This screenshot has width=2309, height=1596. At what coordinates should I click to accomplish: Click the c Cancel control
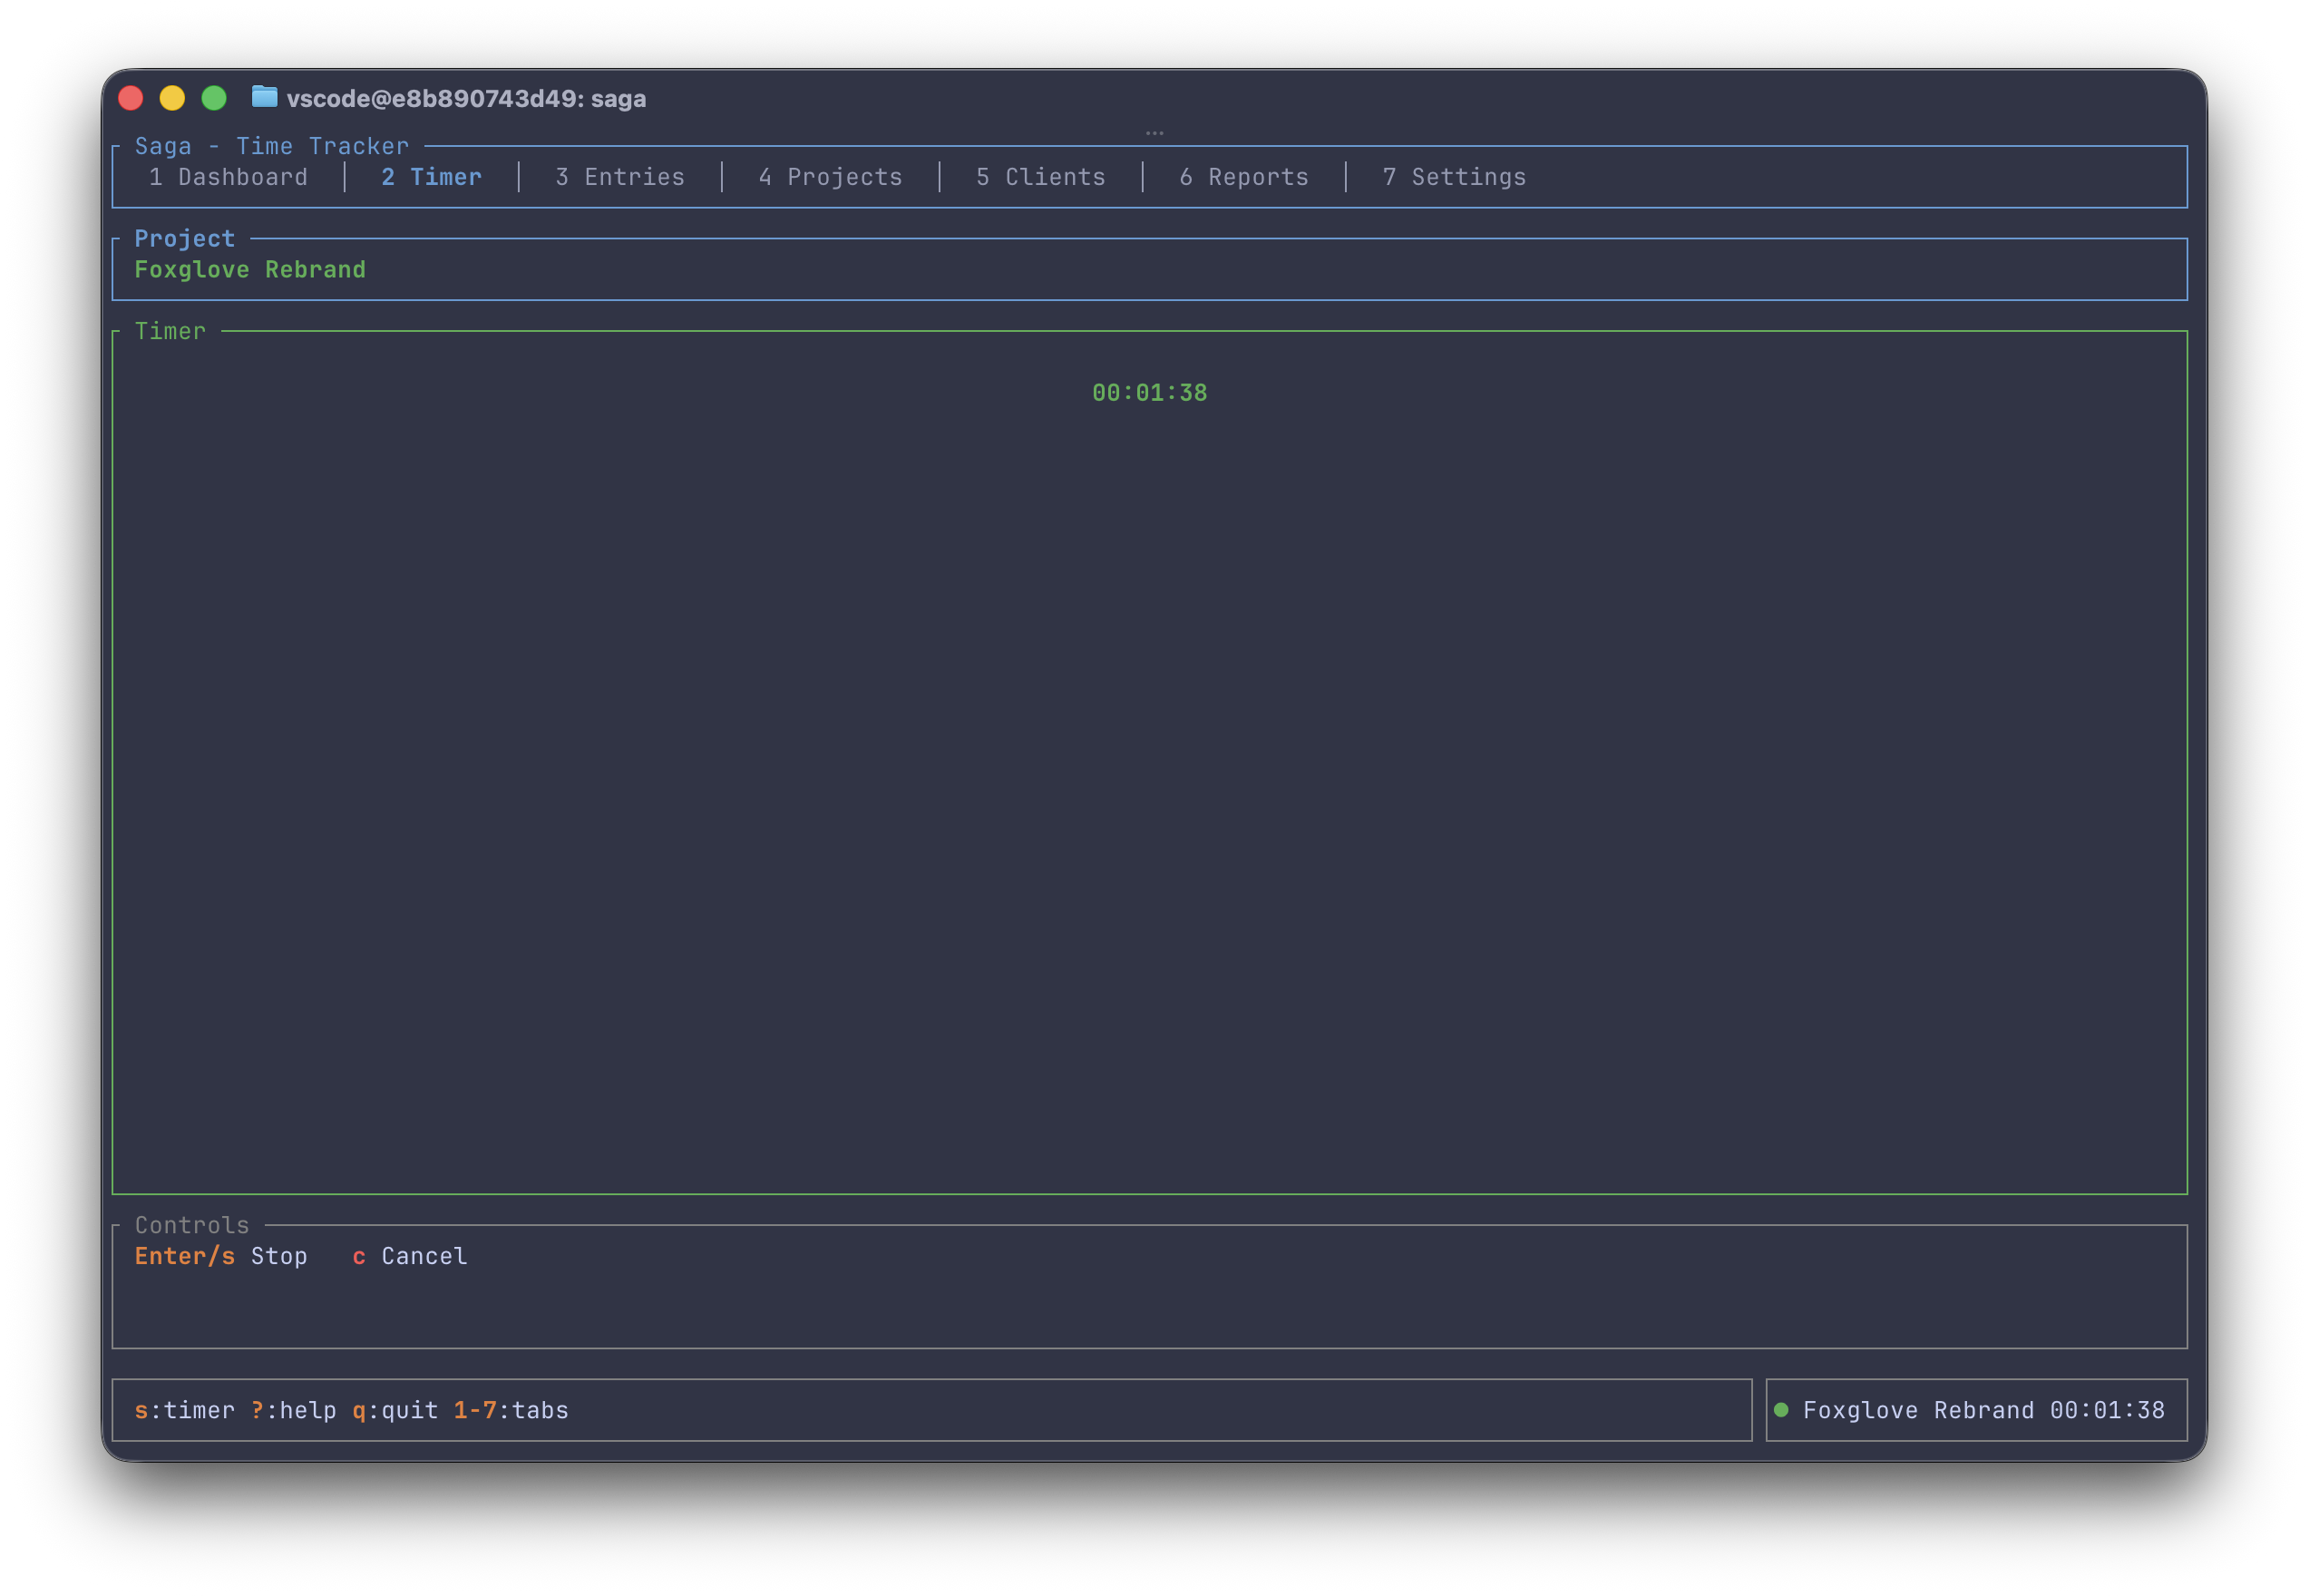[410, 1256]
